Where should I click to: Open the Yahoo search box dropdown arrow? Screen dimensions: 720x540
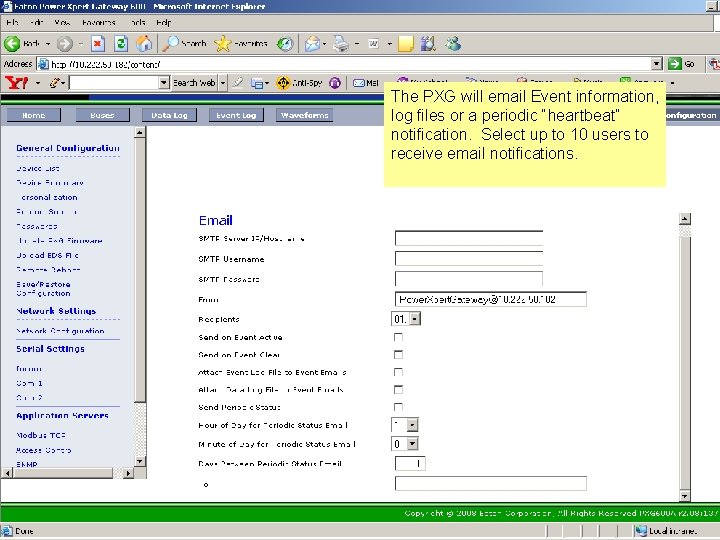(x=164, y=83)
